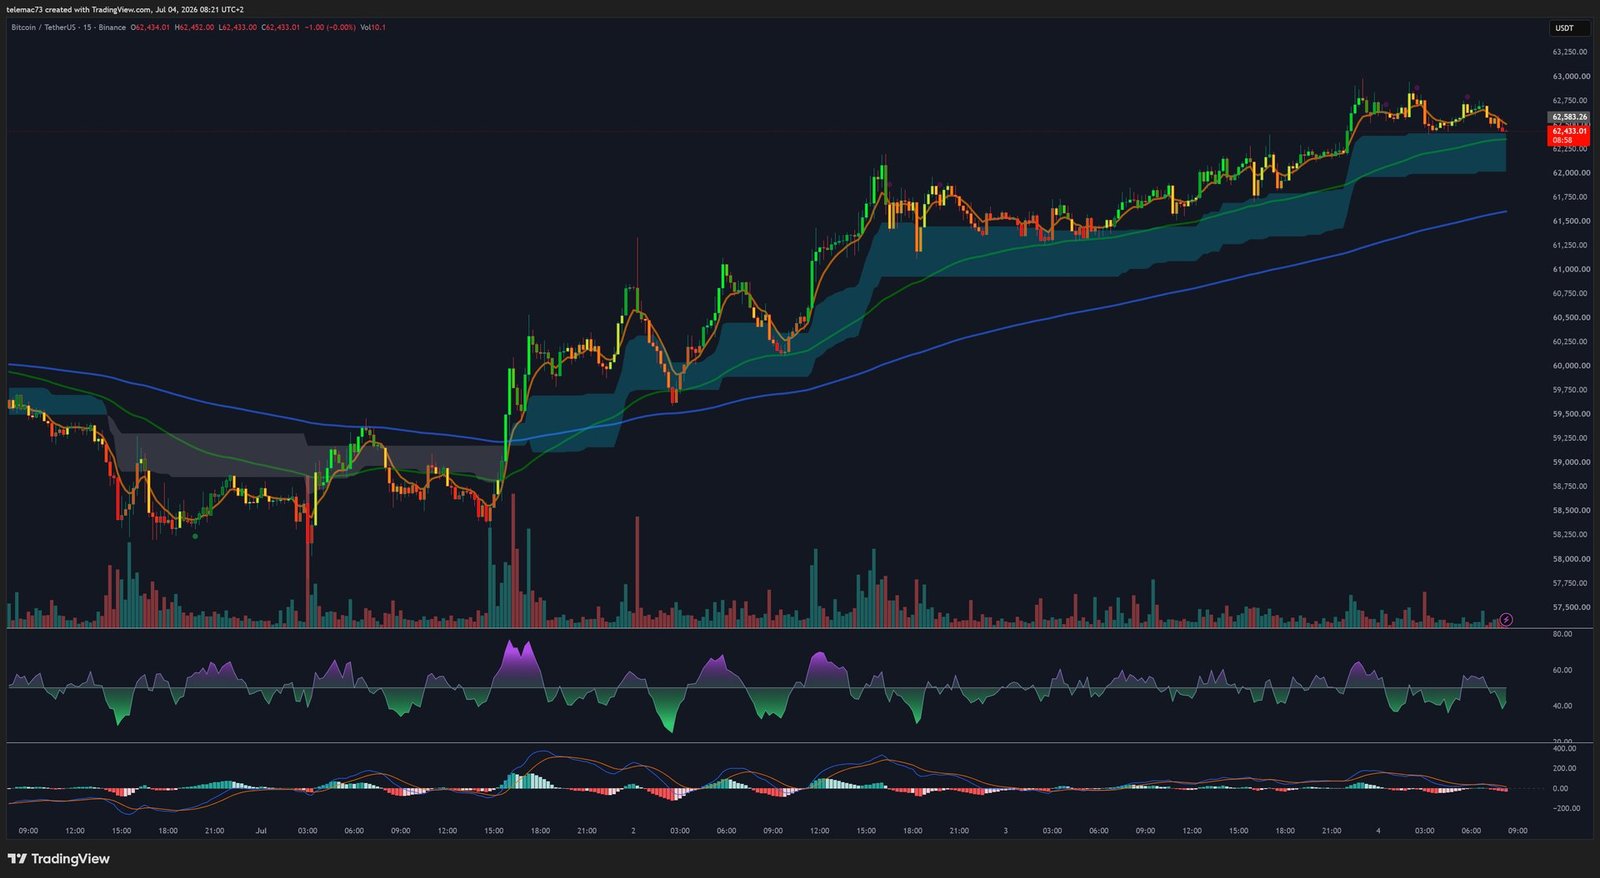Click the 58,000.00 price axis label
Viewport: 1600px width, 878px height.
(1570, 559)
